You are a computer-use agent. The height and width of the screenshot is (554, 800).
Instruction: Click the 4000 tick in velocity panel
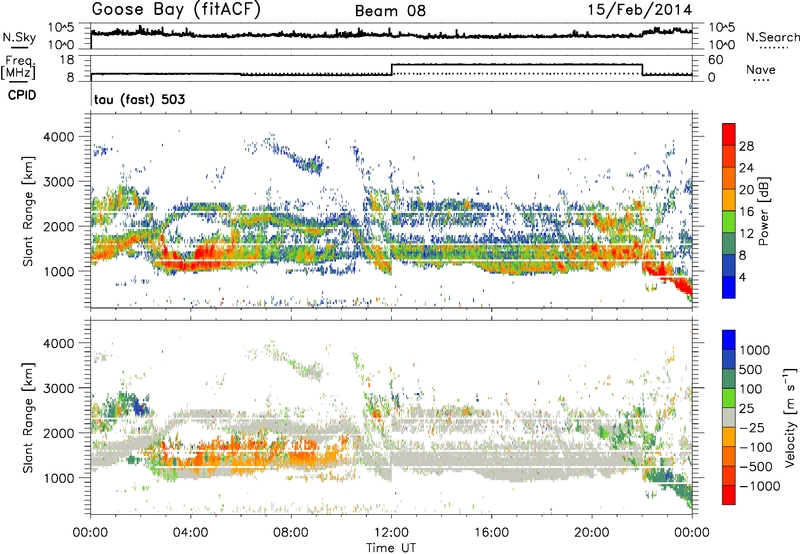coord(60,343)
